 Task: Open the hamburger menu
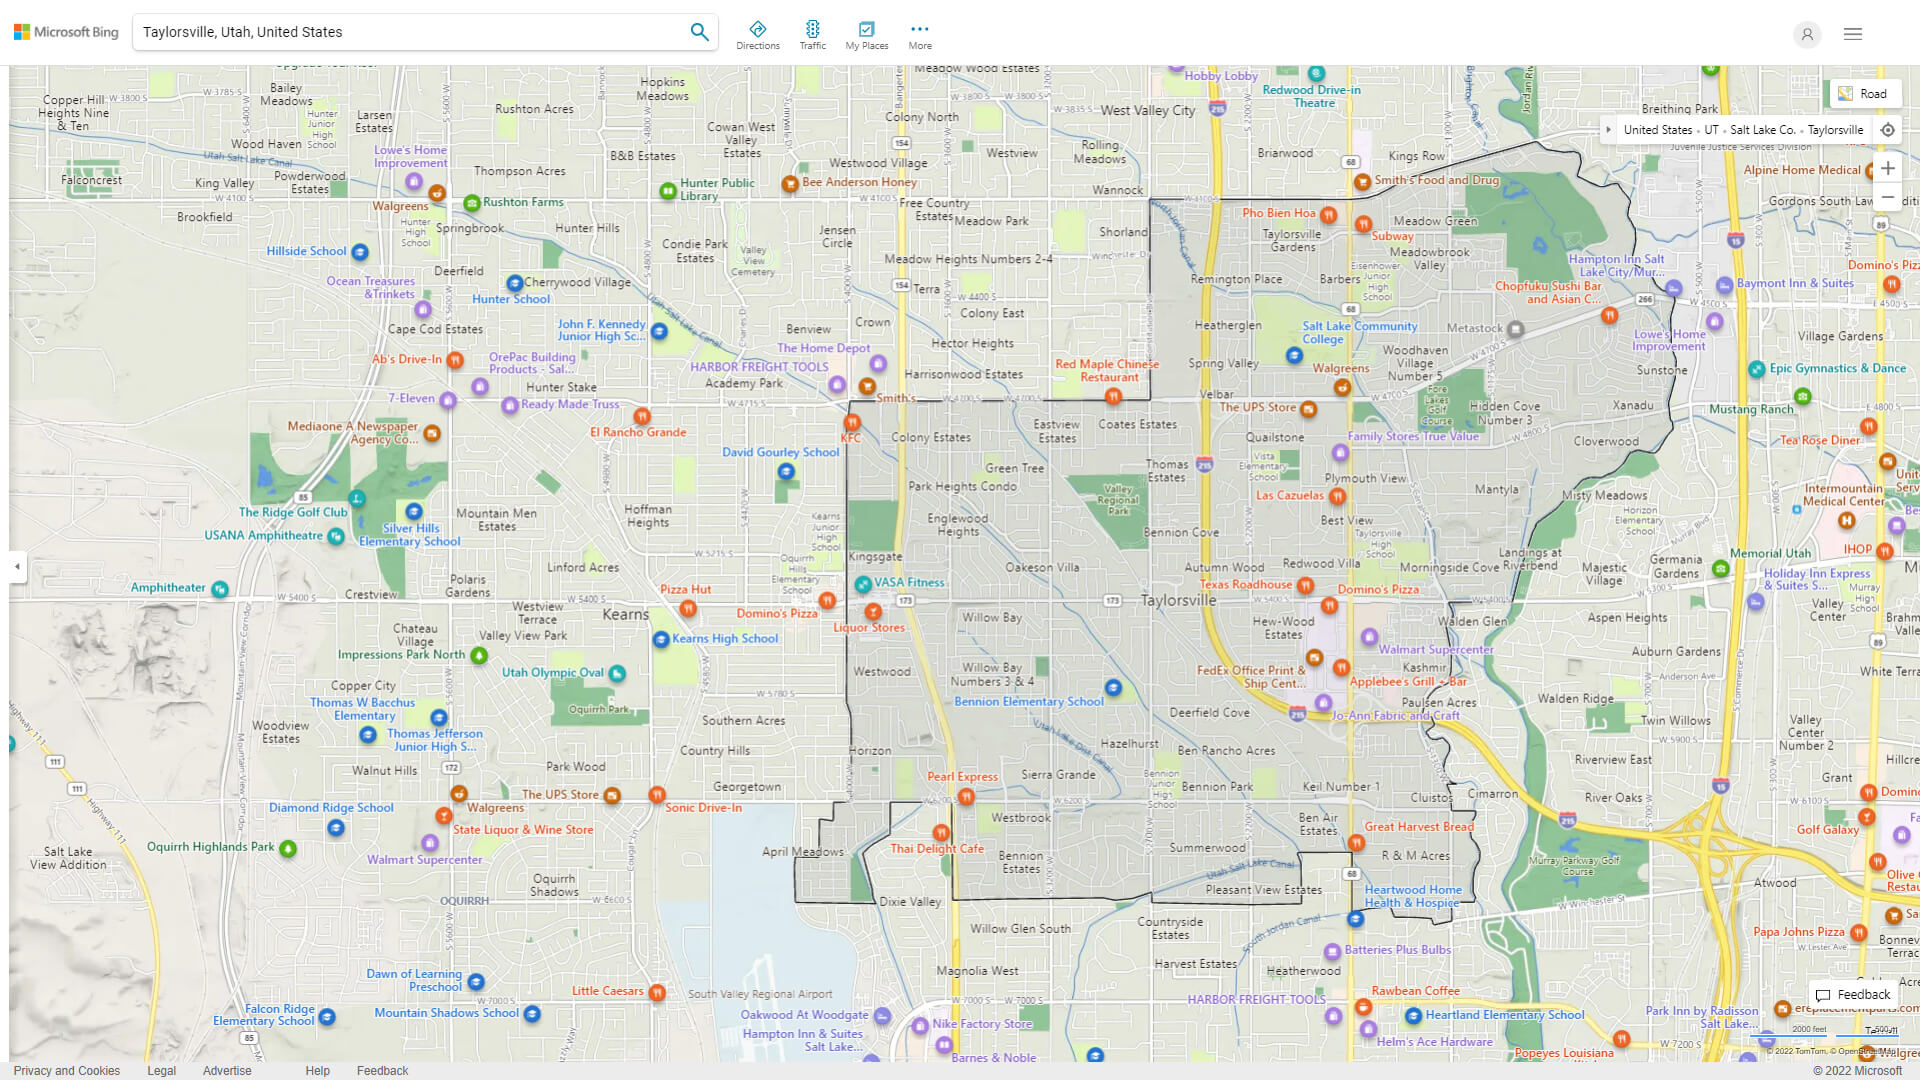[x=1853, y=33]
